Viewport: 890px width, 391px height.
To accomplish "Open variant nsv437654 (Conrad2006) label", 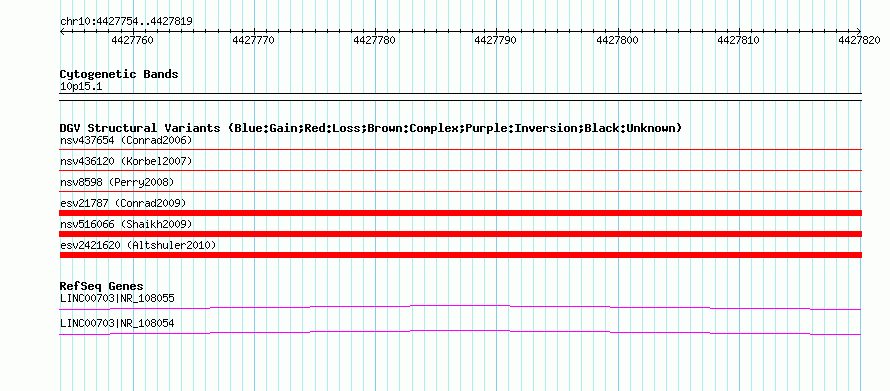I will coord(126,140).
